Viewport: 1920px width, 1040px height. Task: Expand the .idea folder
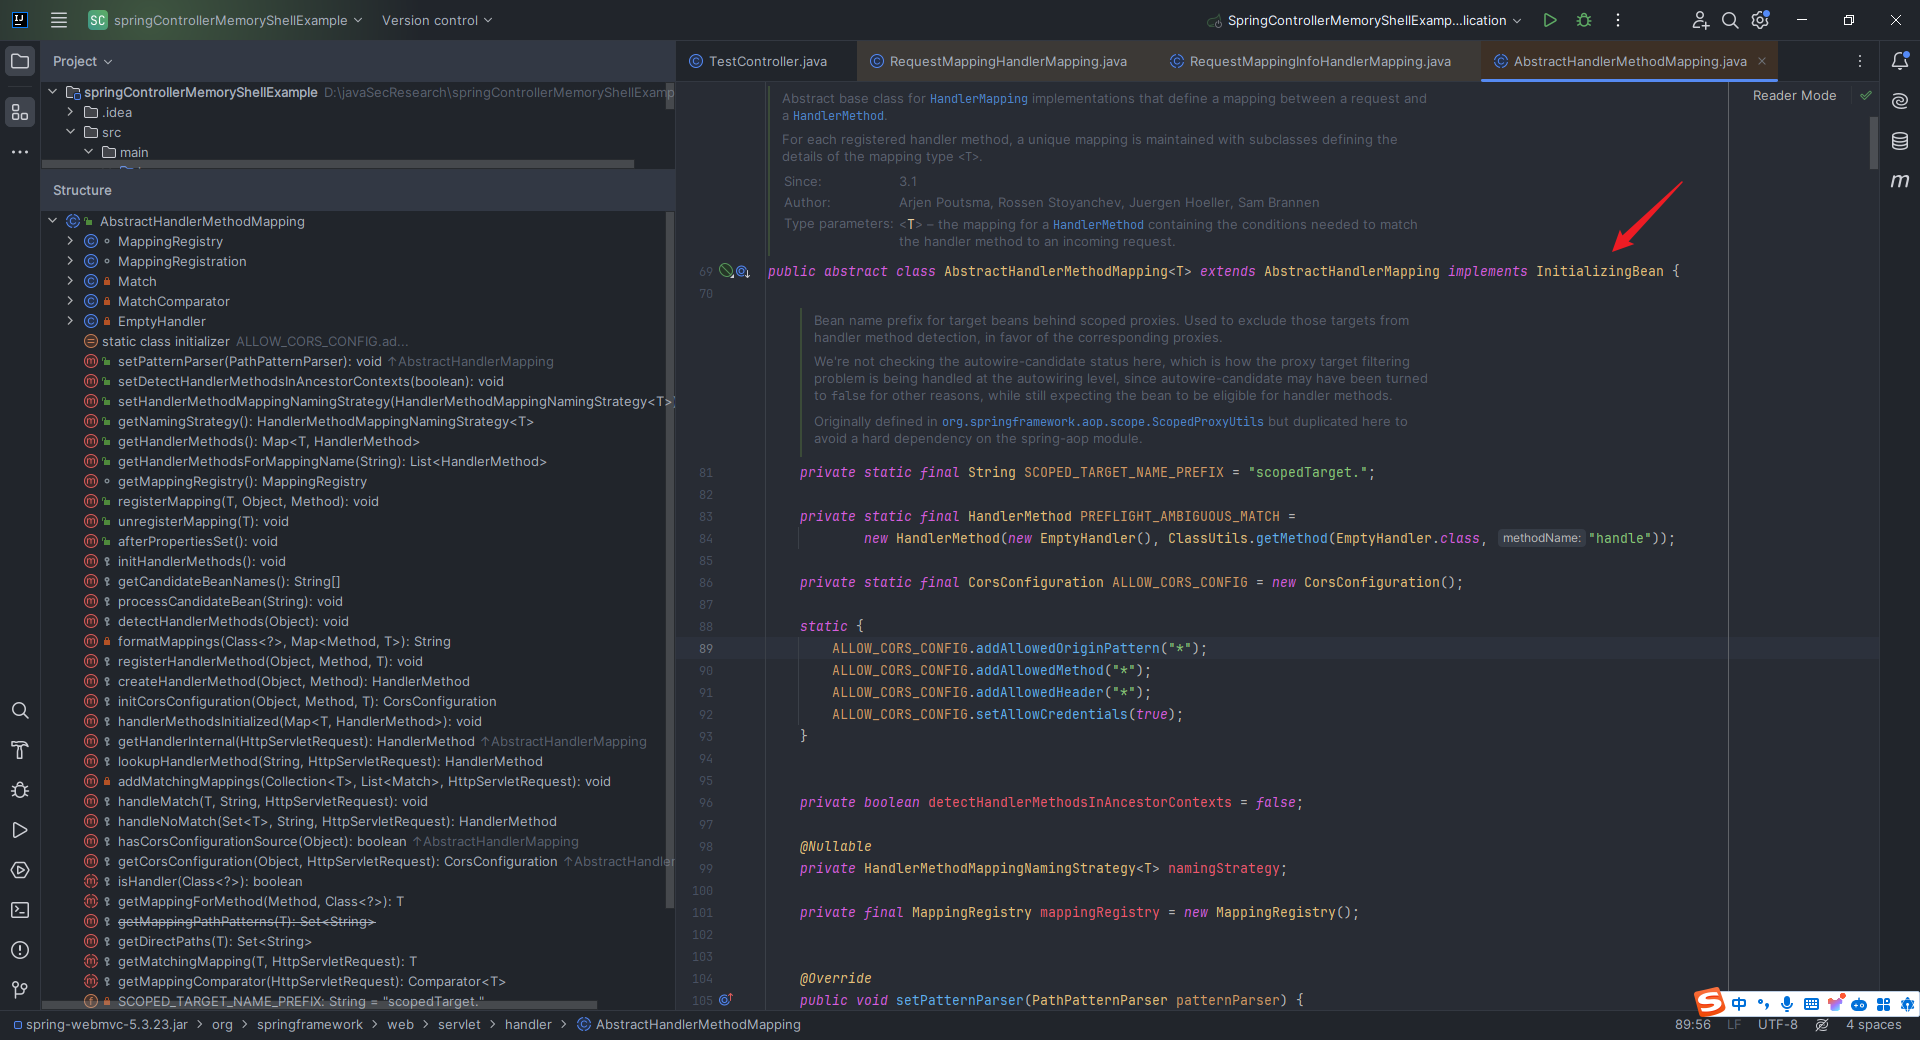coord(71,112)
